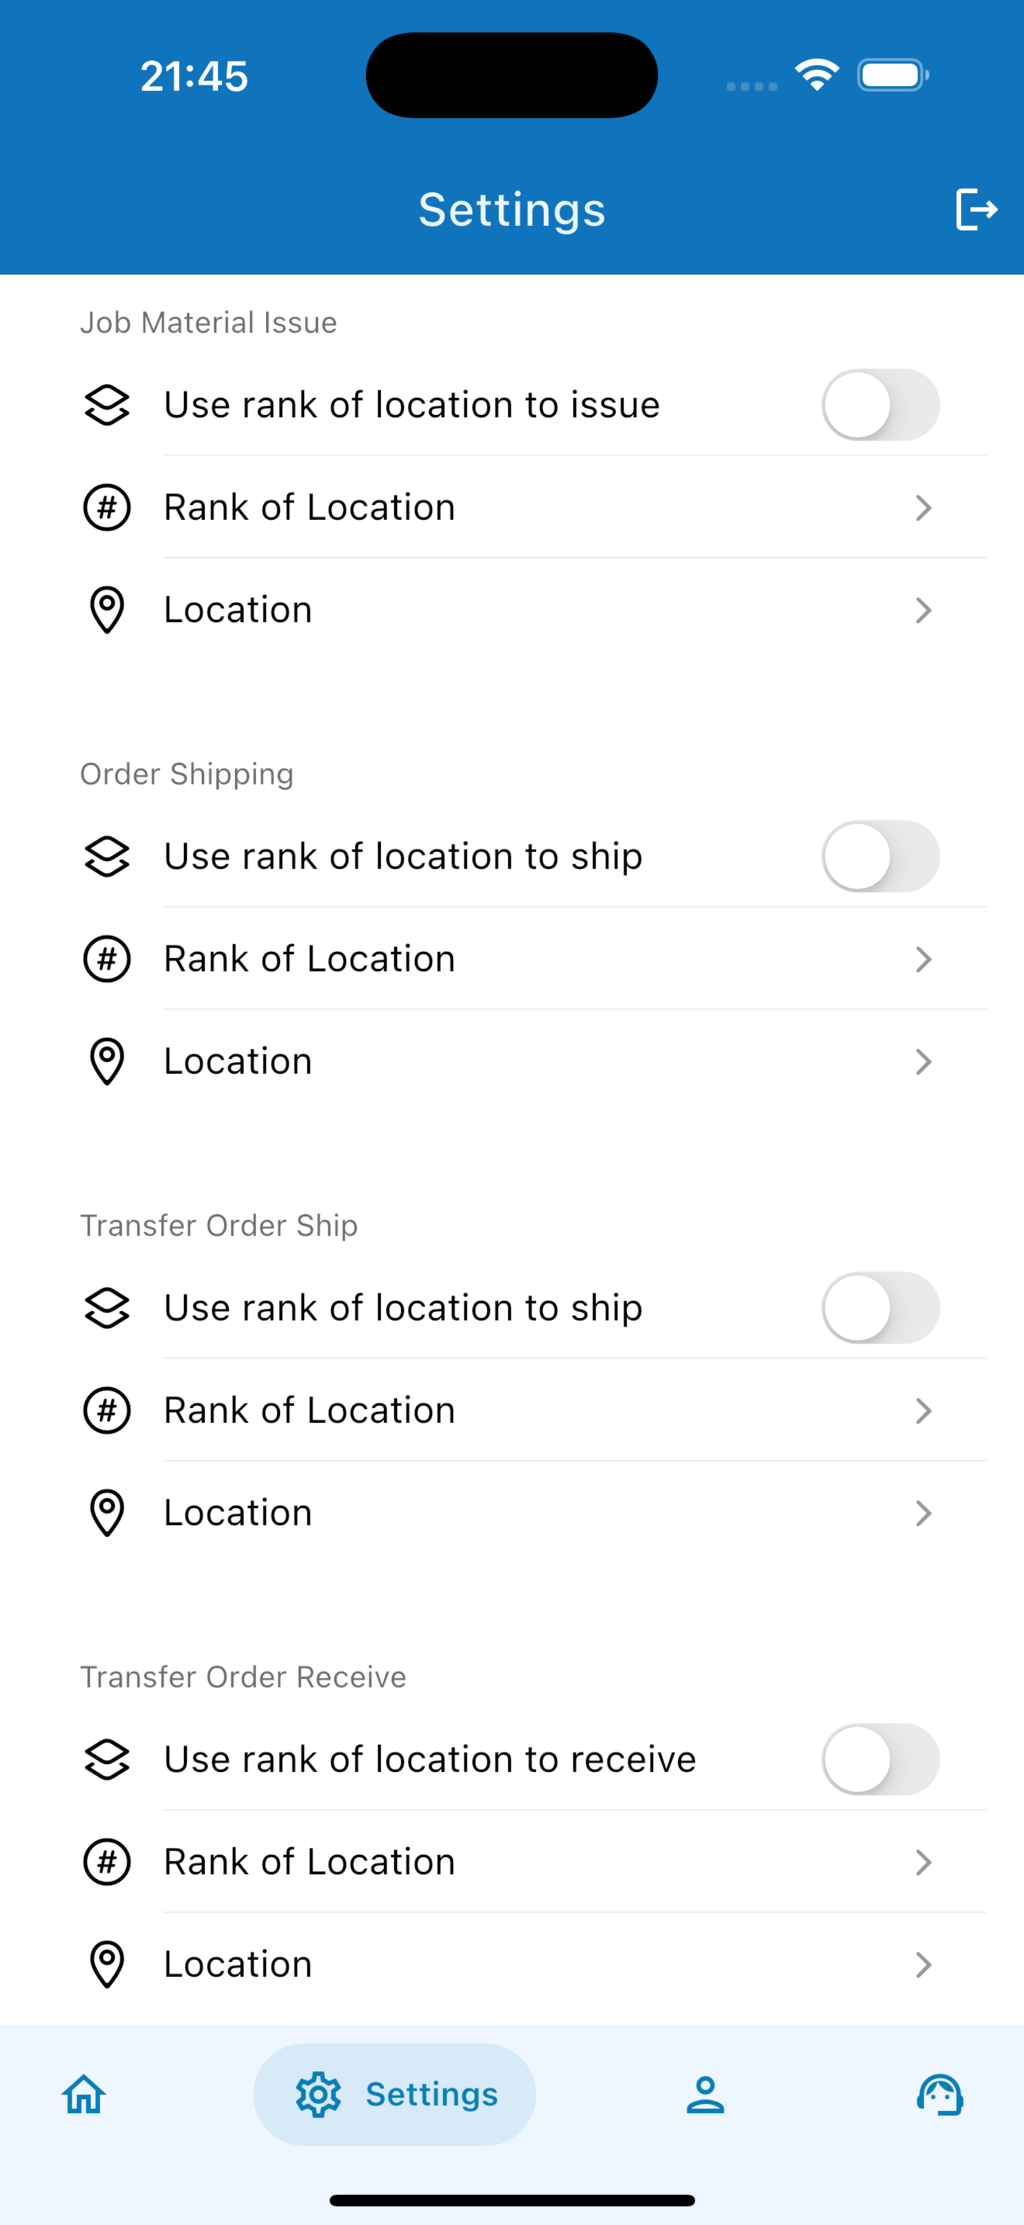Tap the Wi-Fi status indicator

pos(817,75)
